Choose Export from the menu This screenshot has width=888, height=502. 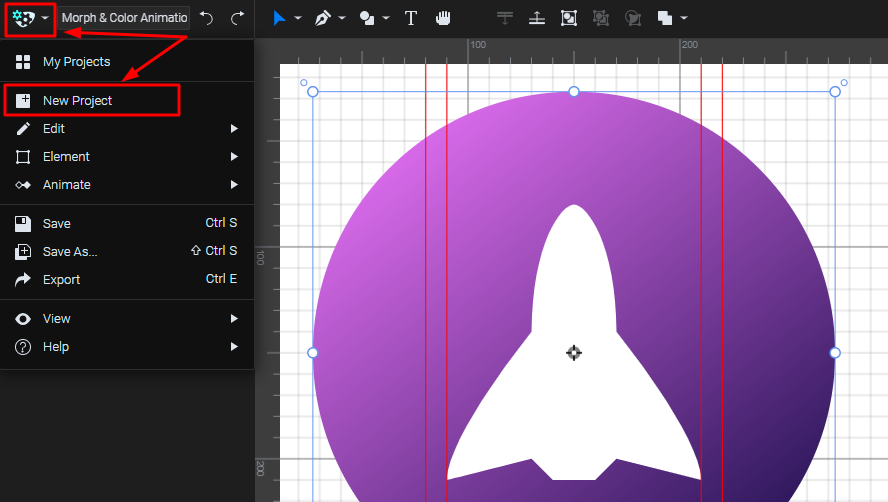(127, 279)
